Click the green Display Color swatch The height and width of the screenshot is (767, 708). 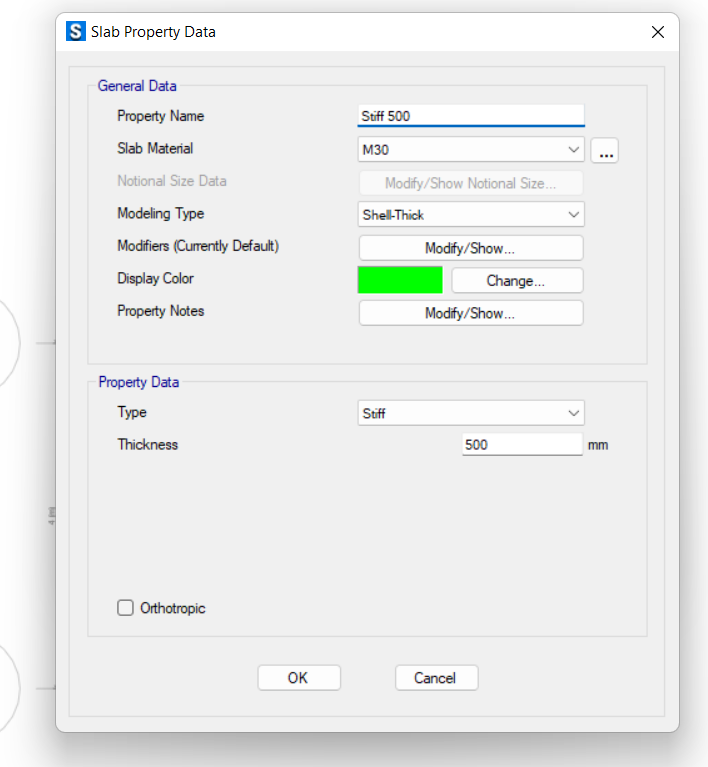click(400, 280)
